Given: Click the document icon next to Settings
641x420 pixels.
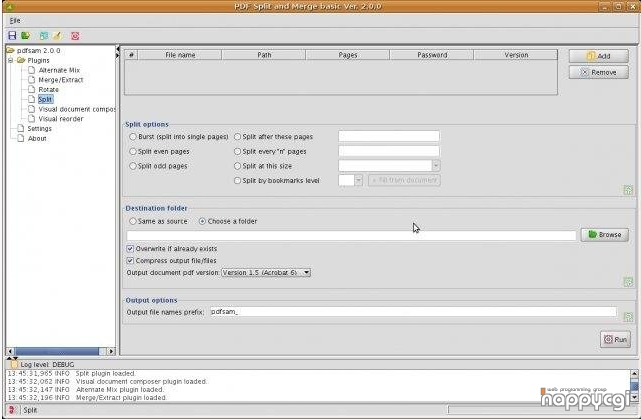Looking at the screenshot, I should pos(21,128).
